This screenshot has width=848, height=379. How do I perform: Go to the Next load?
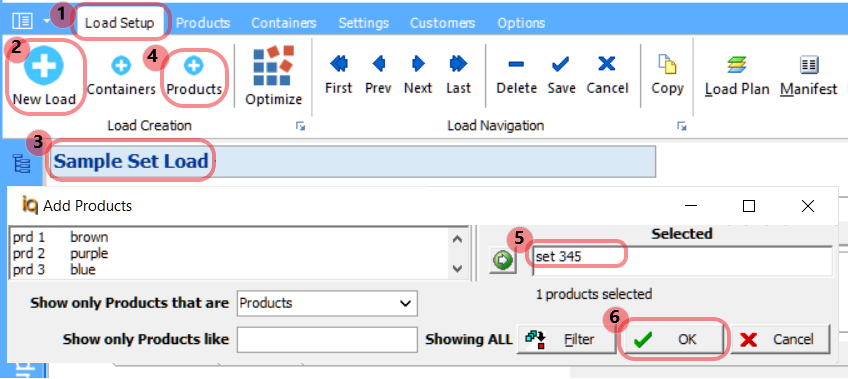coord(418,64)
